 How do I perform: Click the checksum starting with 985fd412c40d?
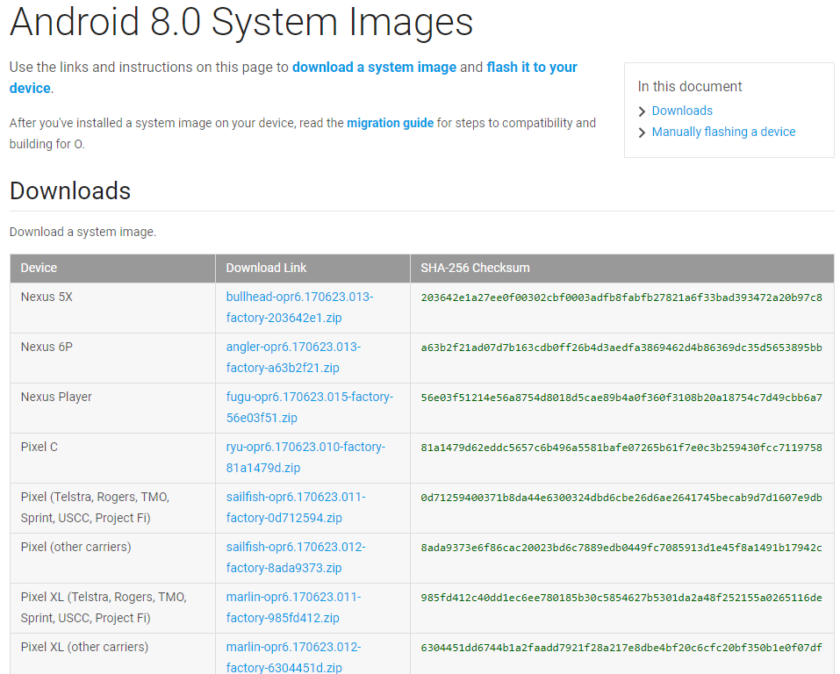621,597
